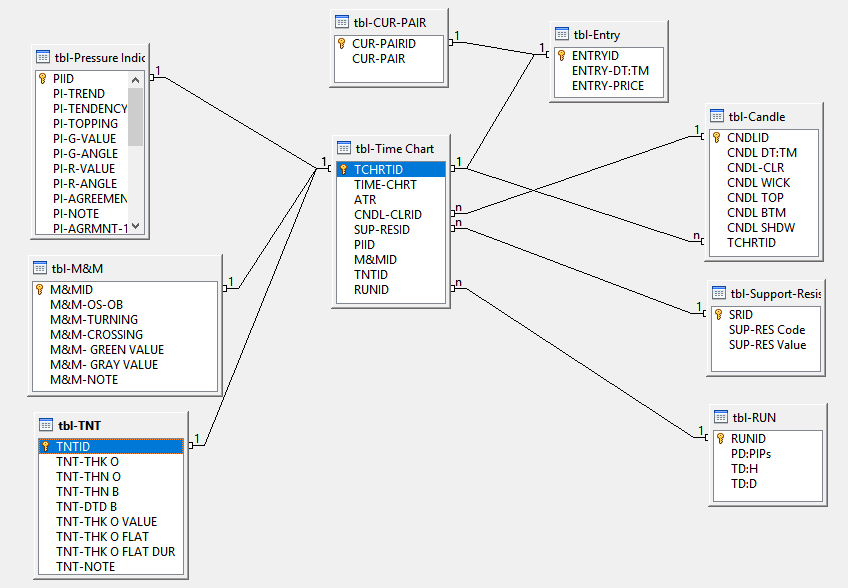This screenshot has width=848, height=588.
Task: Click the tbl-Candle title bar table icon
Action: coord(716,116)
